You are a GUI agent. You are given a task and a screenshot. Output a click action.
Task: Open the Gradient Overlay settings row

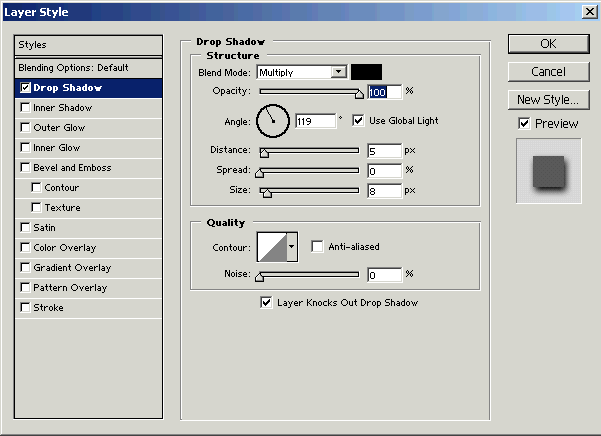89,267
